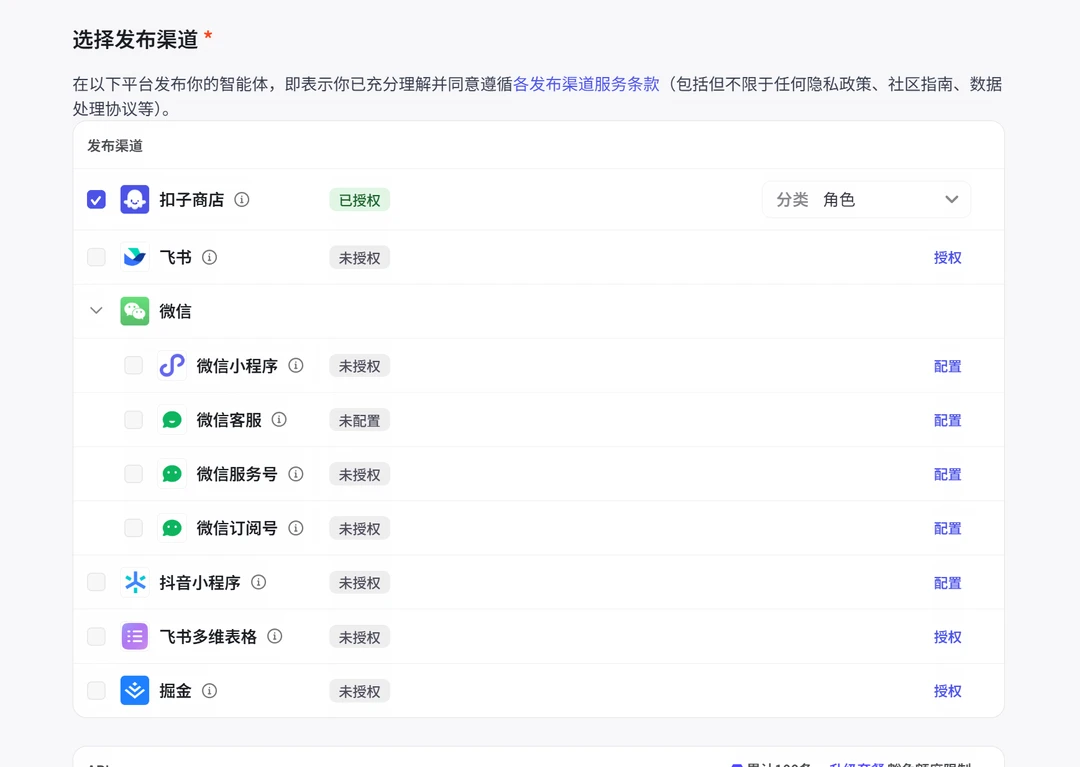The image size is (1080, 767).
Task: Click 授权 for 掘金
Action: pos(948,691)
